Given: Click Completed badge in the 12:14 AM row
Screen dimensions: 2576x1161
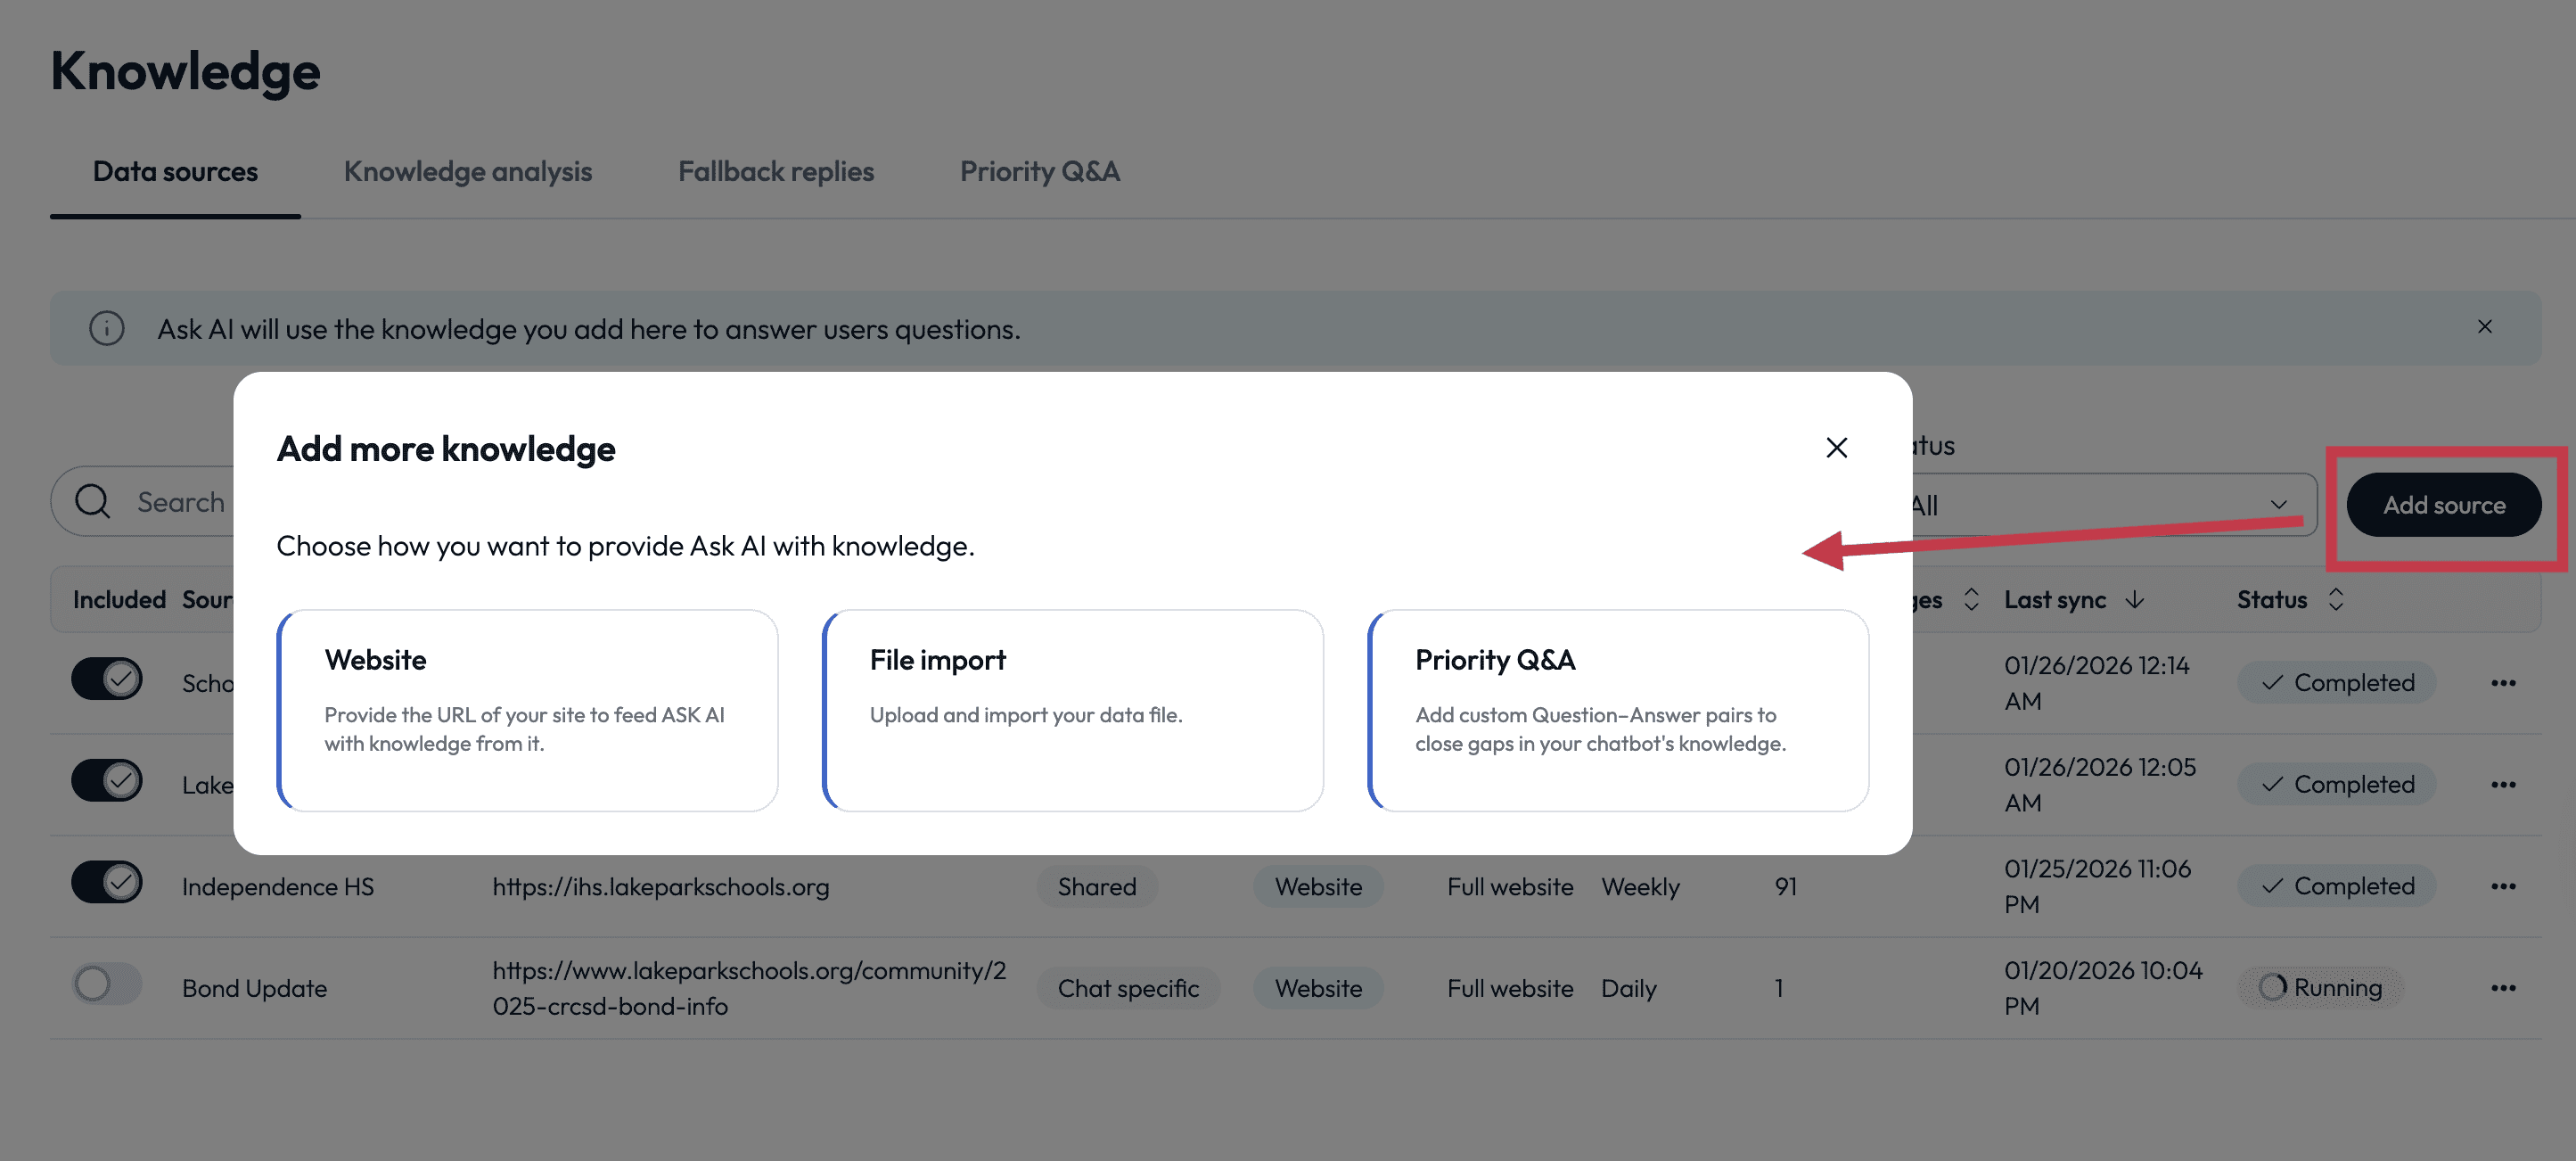Looking at the screenshot, I should [x=2336, y=683].
